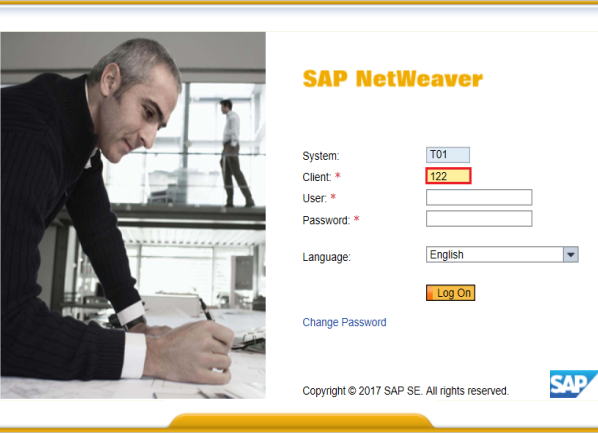Open the Language dropdown arrow
The width and height of the screenshot is (598, 433).
click(571, 254)
